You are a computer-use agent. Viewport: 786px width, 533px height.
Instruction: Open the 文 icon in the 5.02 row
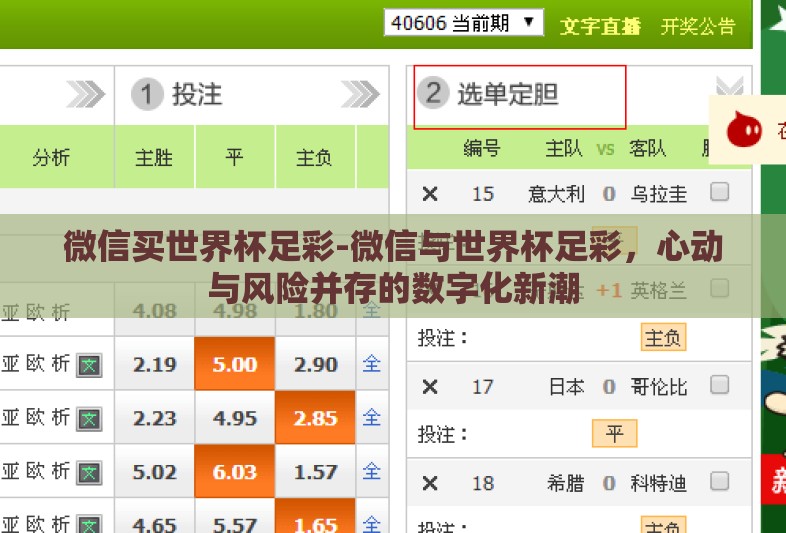[89, 472]
